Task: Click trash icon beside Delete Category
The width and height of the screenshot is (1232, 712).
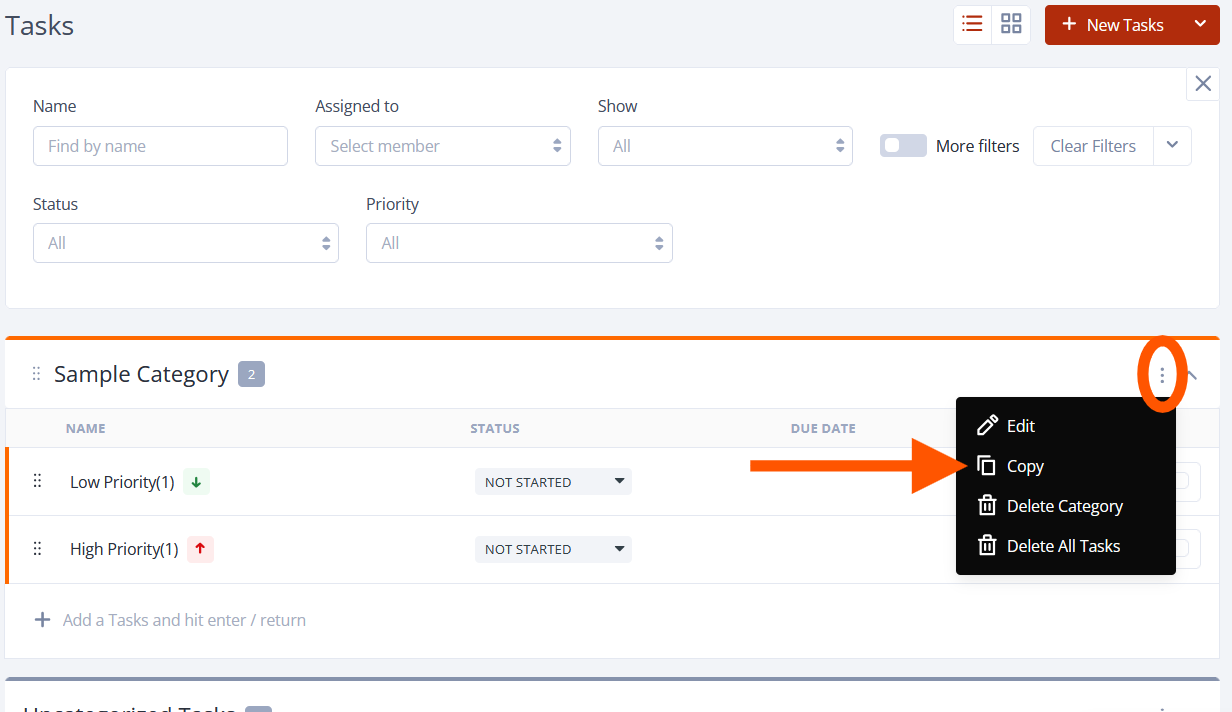Action: 987,506
